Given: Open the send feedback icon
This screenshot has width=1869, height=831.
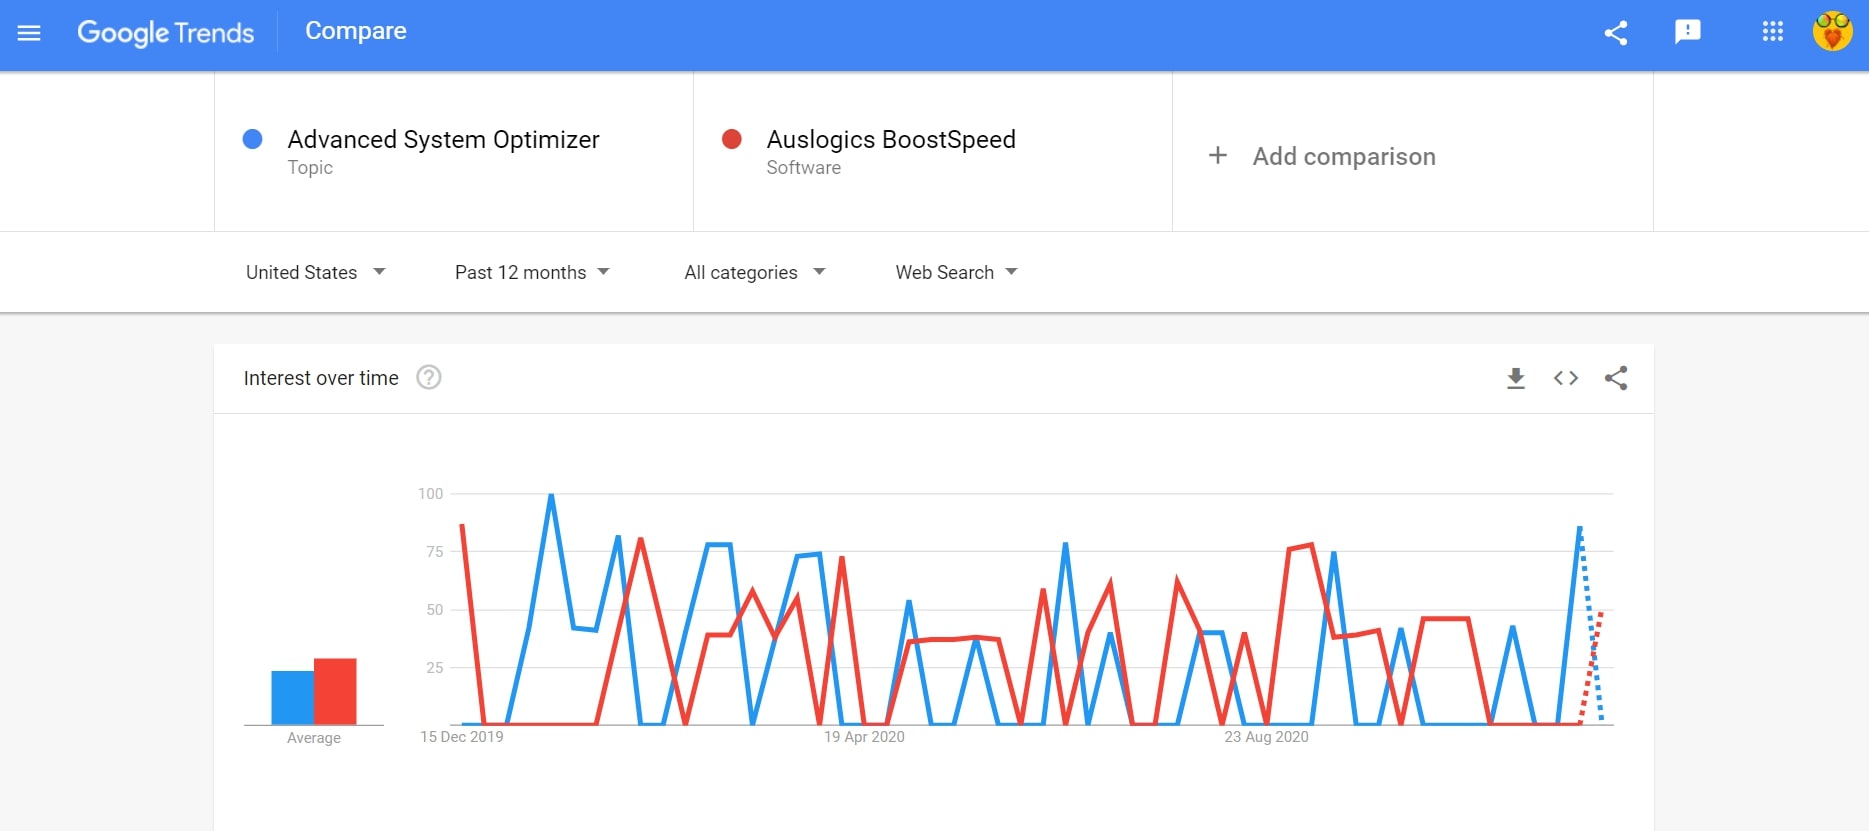Looking at the screenshot, I should point(1688,32).
